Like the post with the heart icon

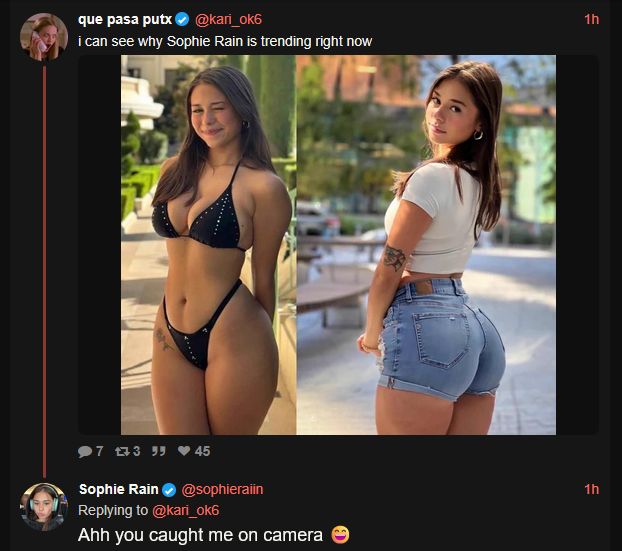[184, 451]
